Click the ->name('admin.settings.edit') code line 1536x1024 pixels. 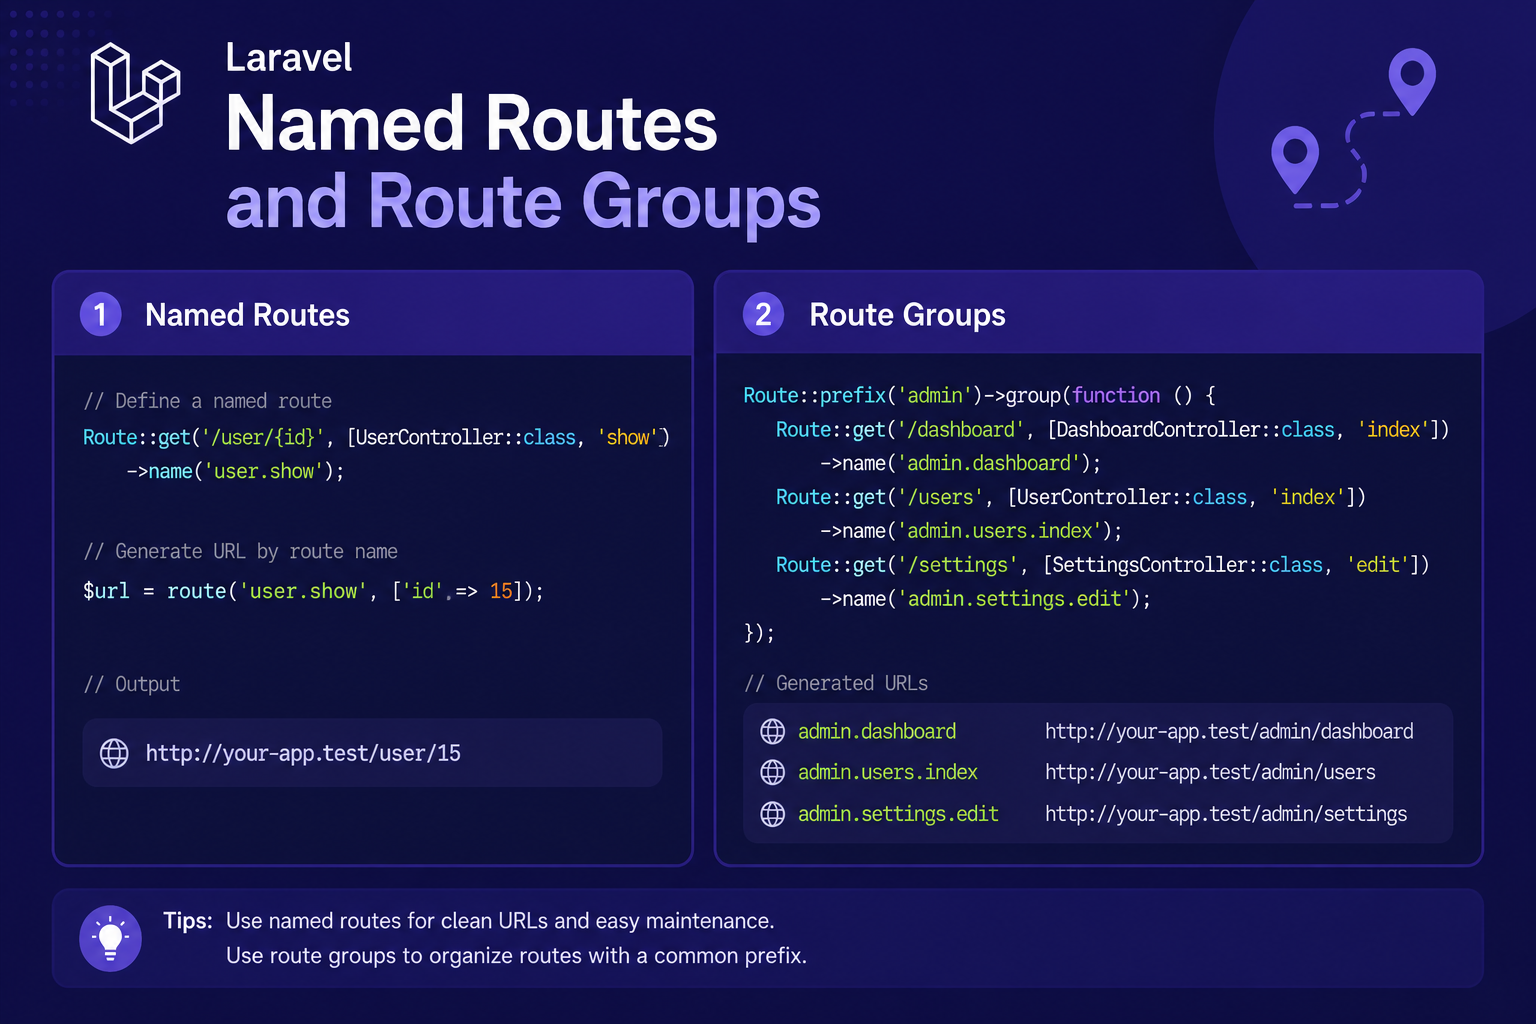(x=985, y=599)
